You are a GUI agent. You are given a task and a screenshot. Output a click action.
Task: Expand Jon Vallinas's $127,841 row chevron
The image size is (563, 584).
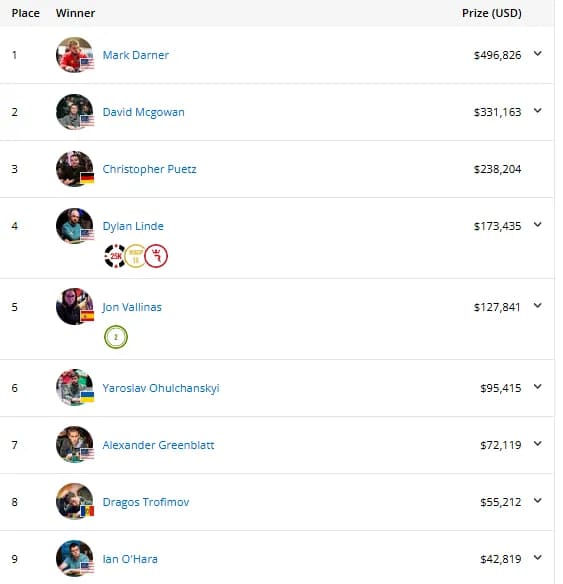(x=537, y=306)
